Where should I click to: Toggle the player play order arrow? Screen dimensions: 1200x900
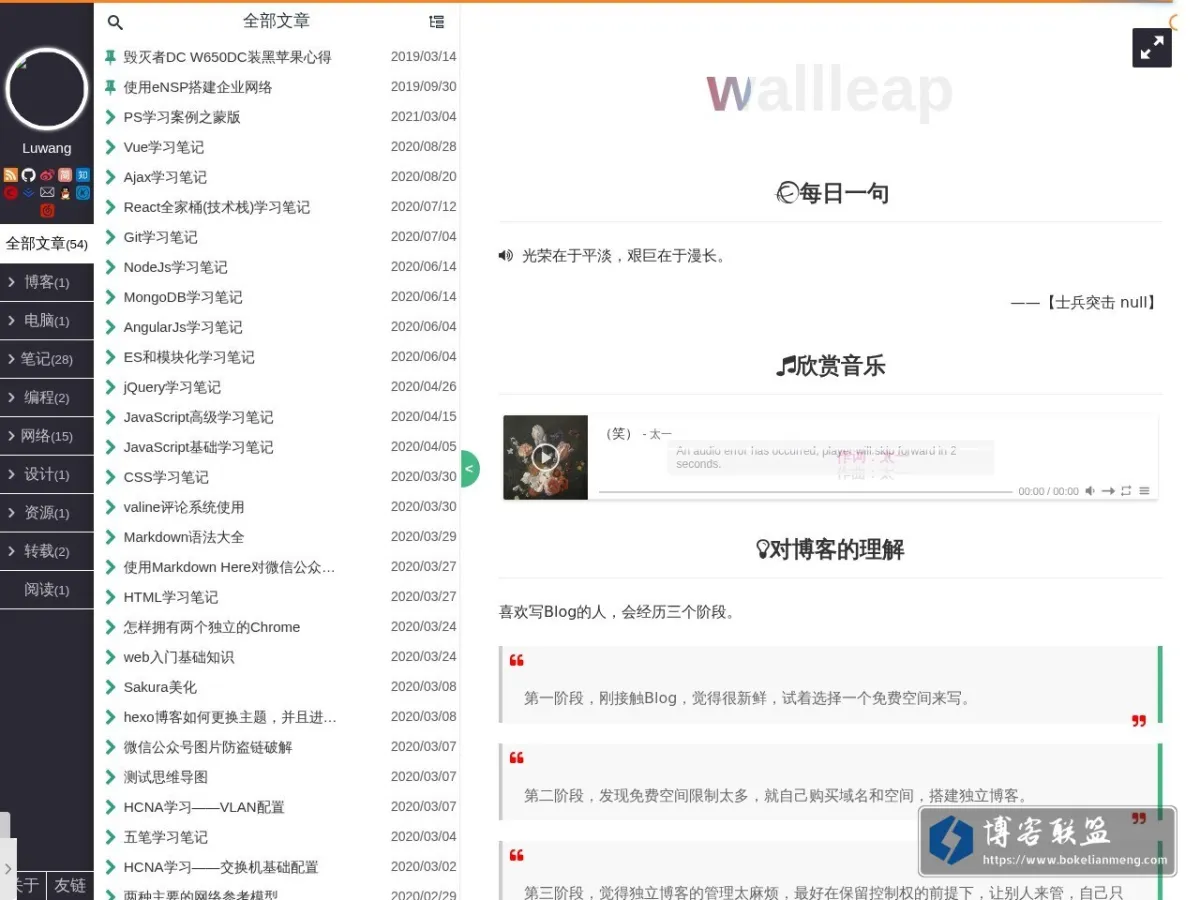coord(1108,491)
